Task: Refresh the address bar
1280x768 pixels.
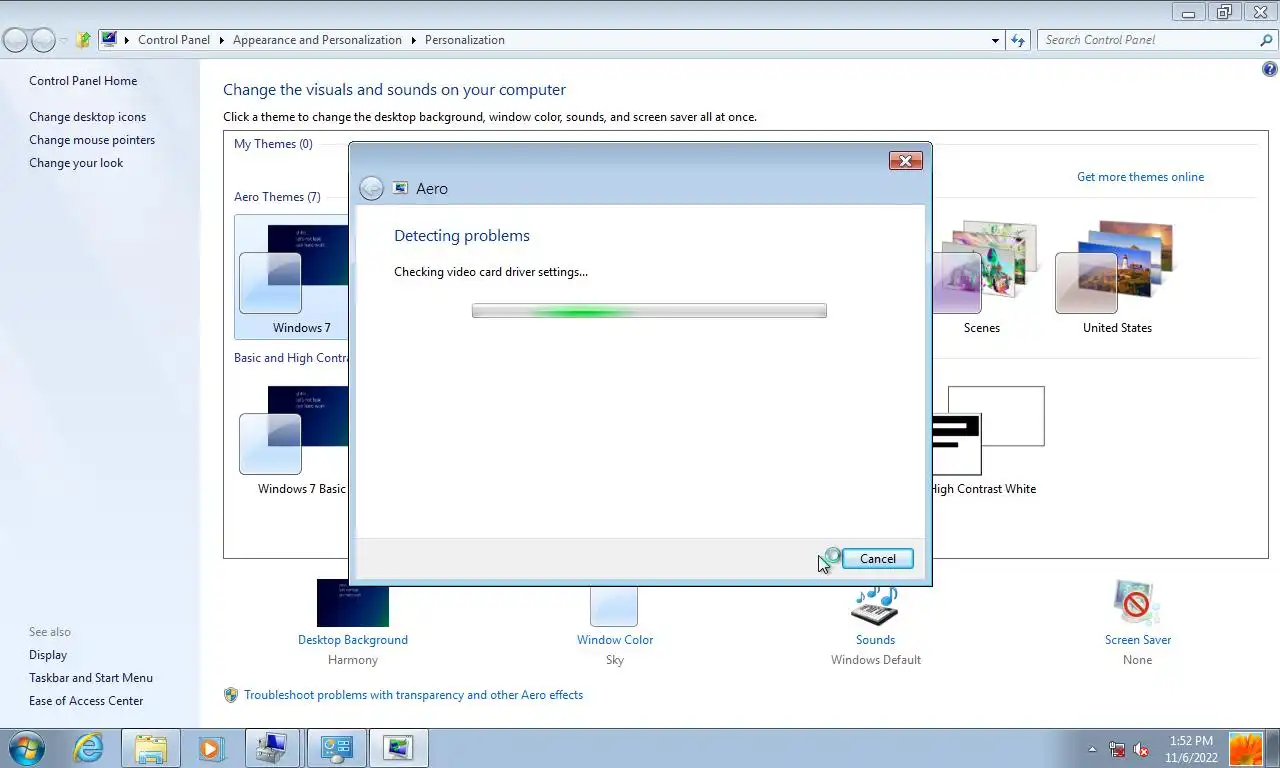Action: [x=1018, y=40]
